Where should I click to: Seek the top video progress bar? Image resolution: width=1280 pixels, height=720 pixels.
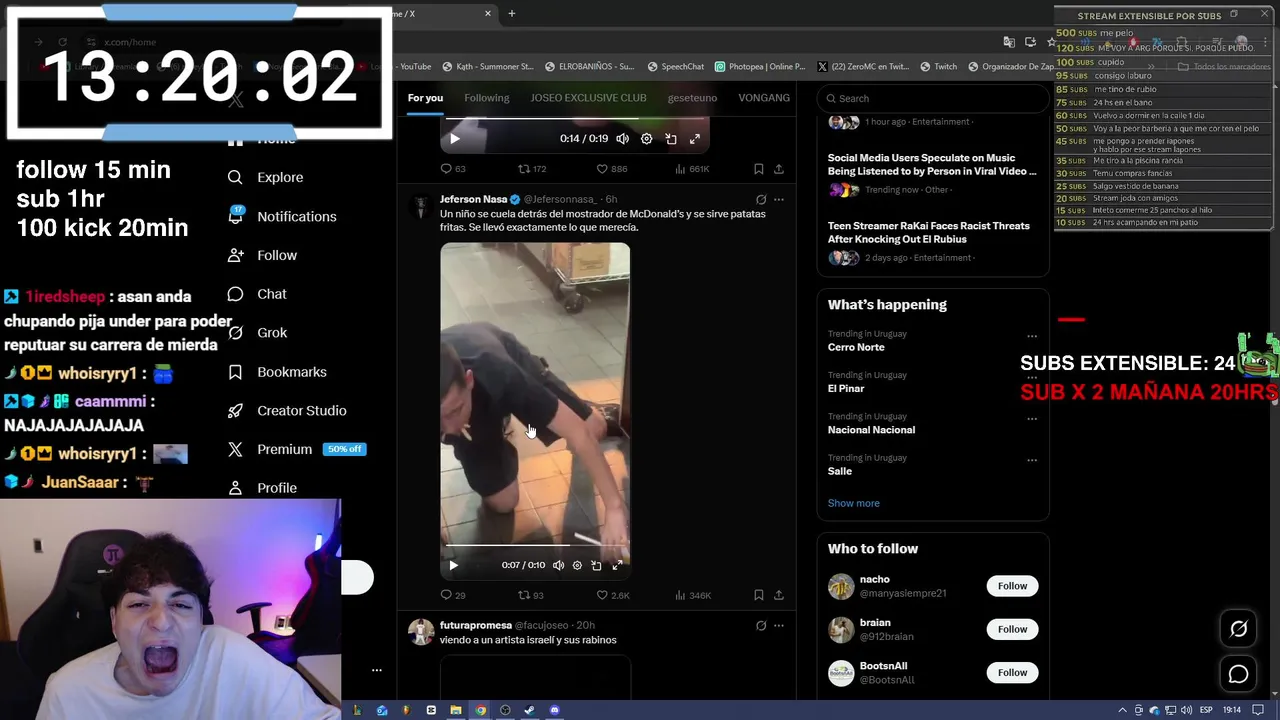575,119
